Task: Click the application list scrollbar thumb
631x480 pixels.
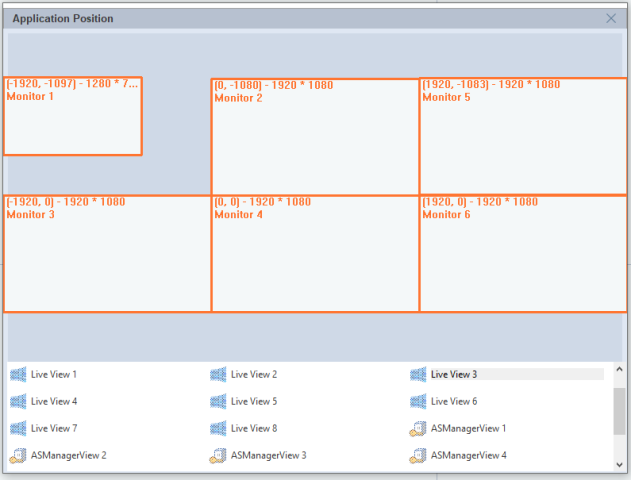Action: point(619,411)
